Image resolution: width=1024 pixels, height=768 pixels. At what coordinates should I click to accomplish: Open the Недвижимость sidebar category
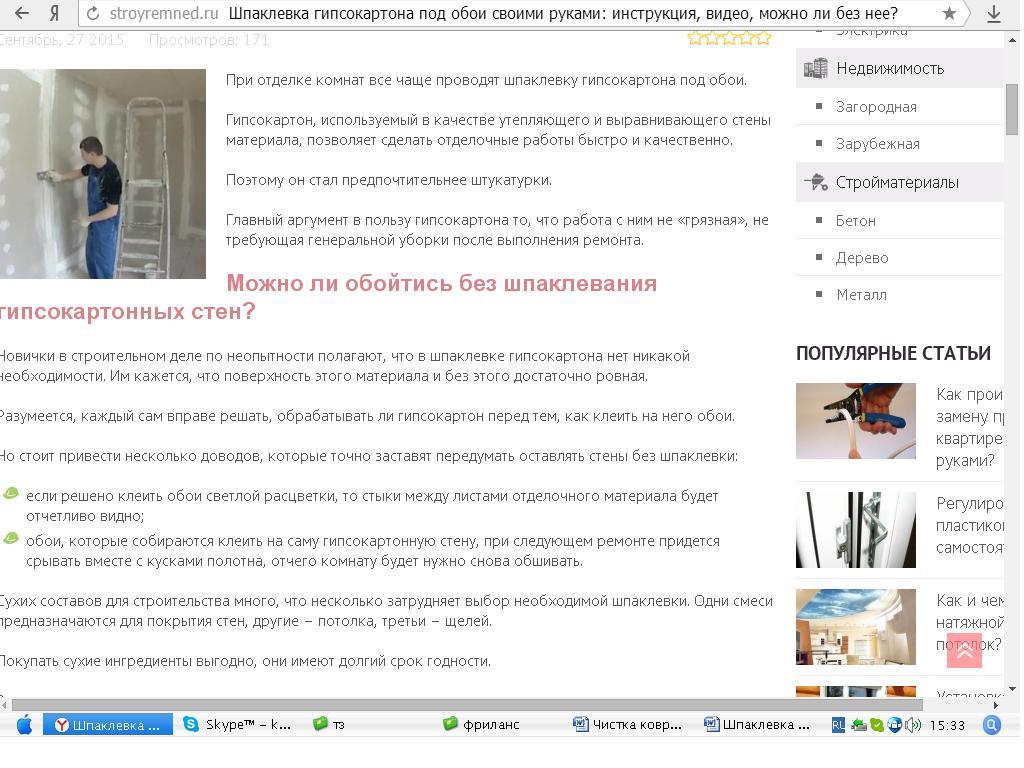899,68
